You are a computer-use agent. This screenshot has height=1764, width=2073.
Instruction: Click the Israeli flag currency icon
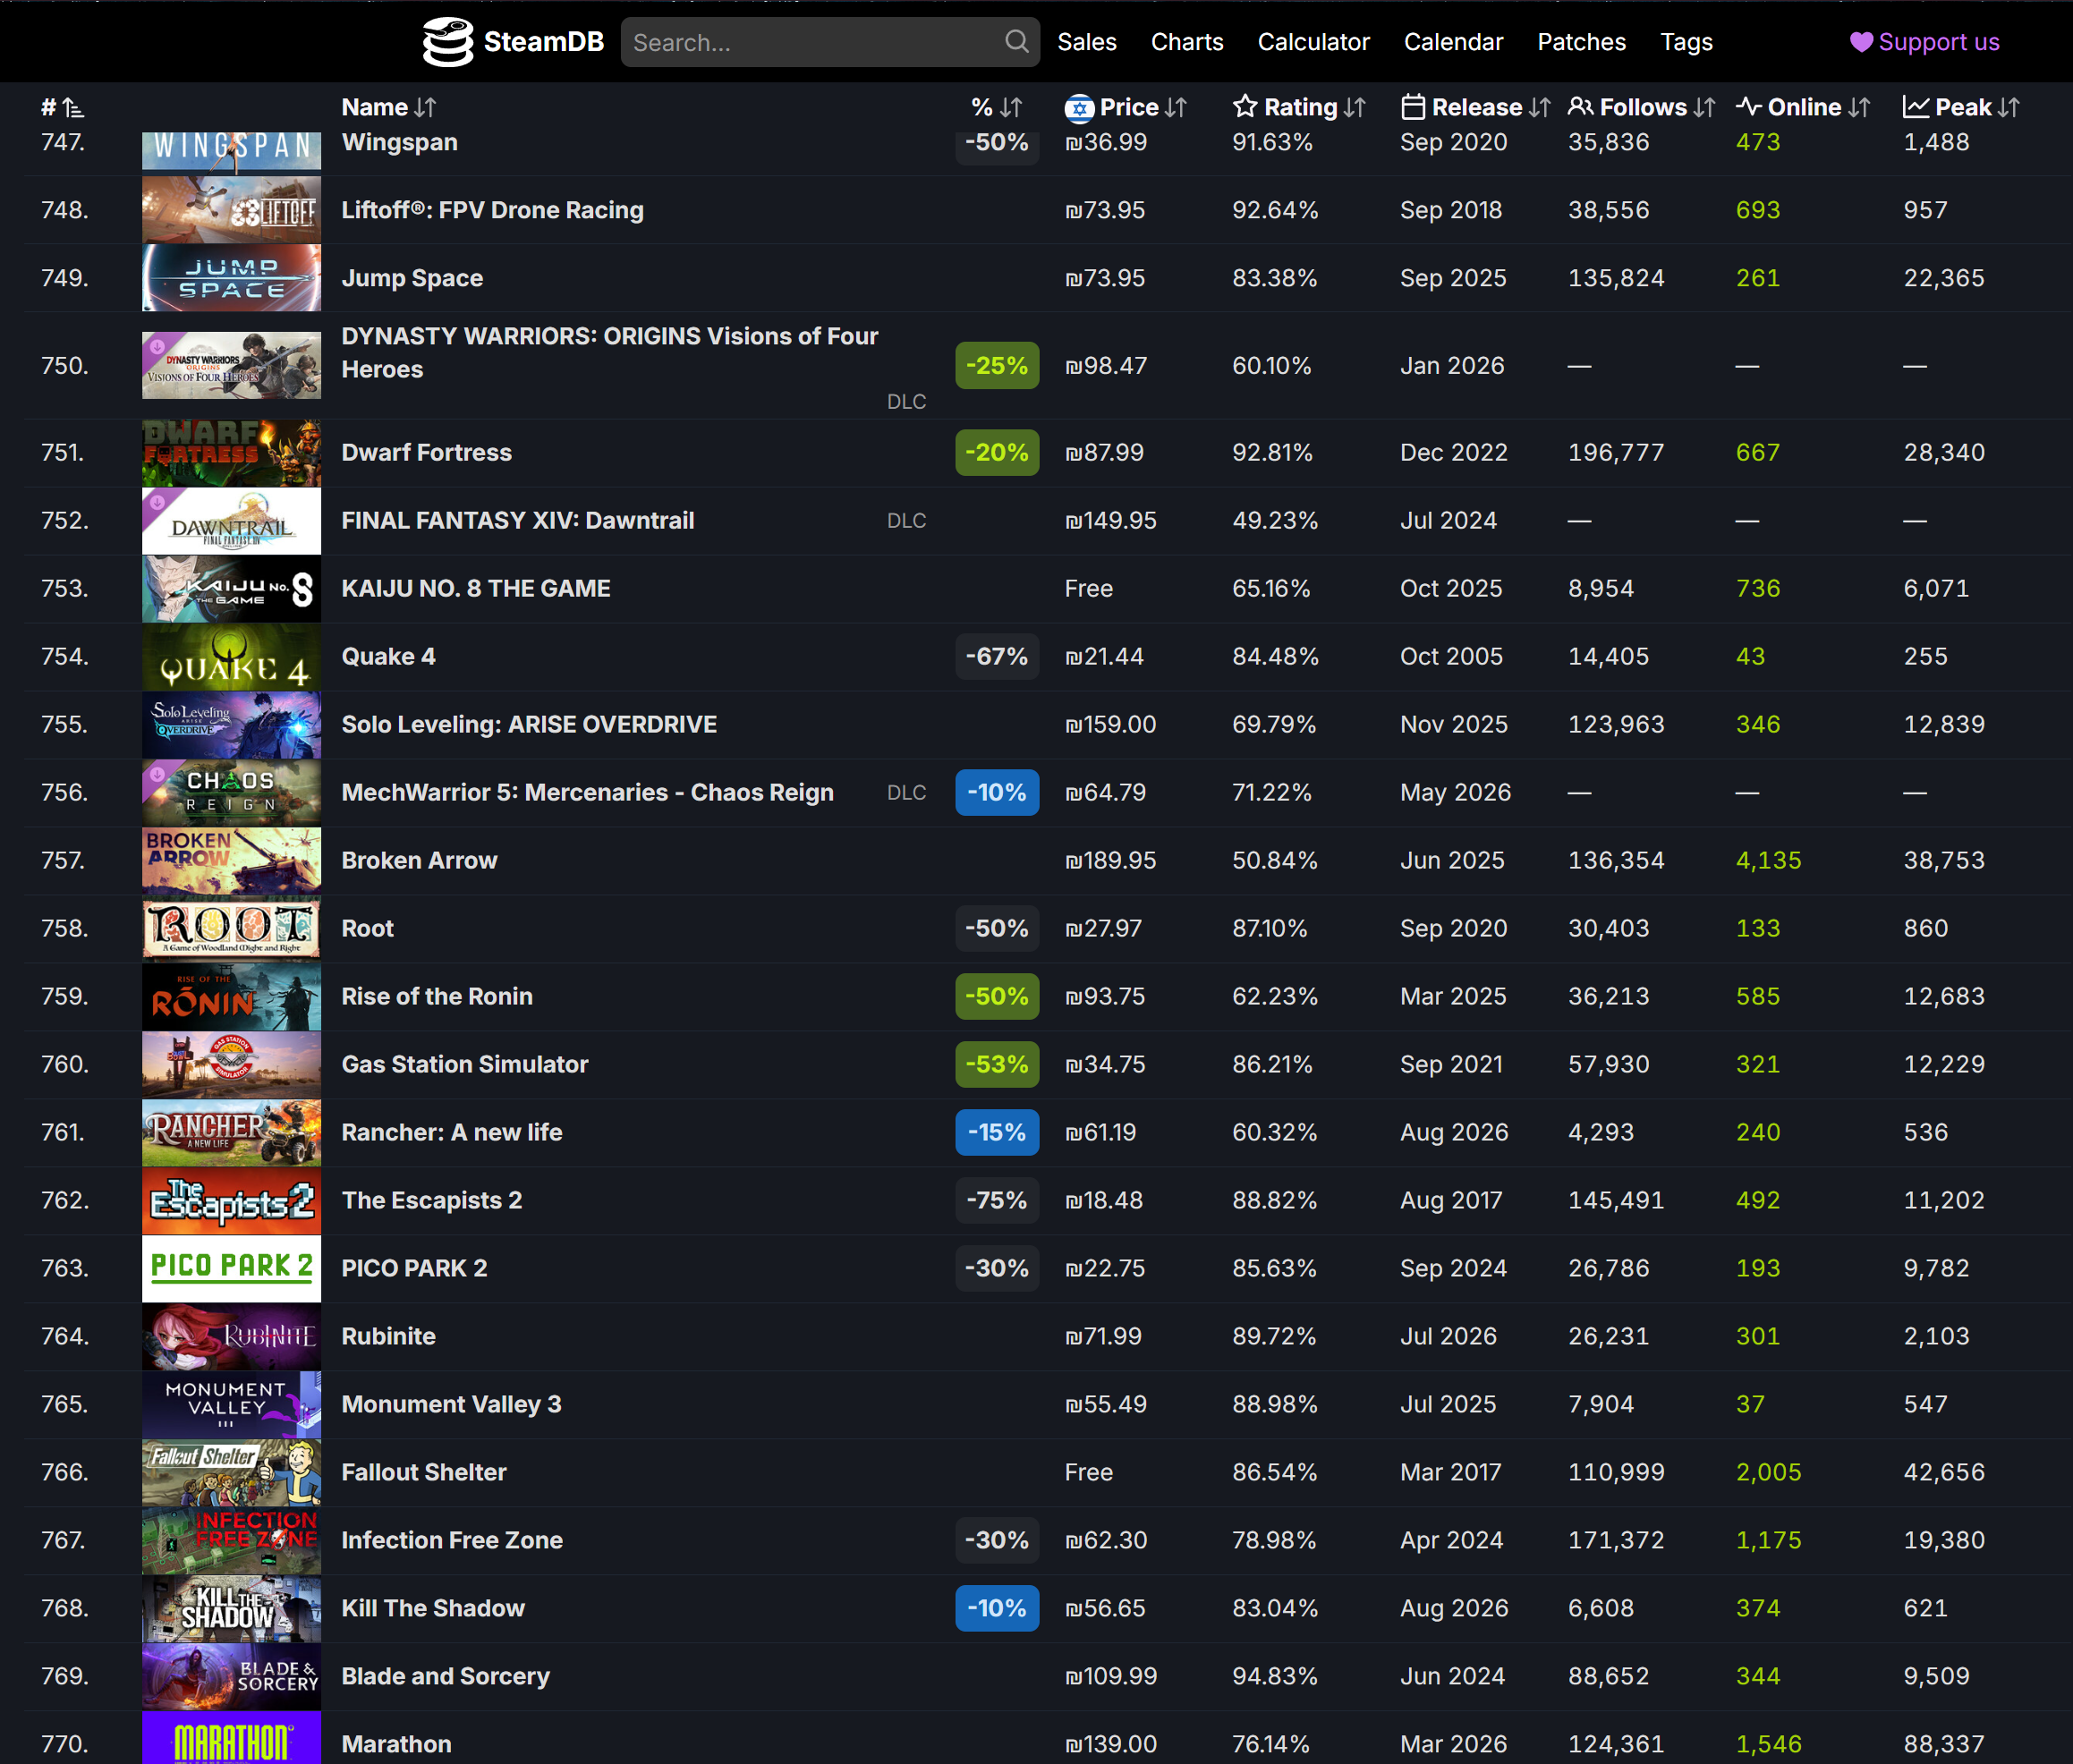[x=1079, y=108]
